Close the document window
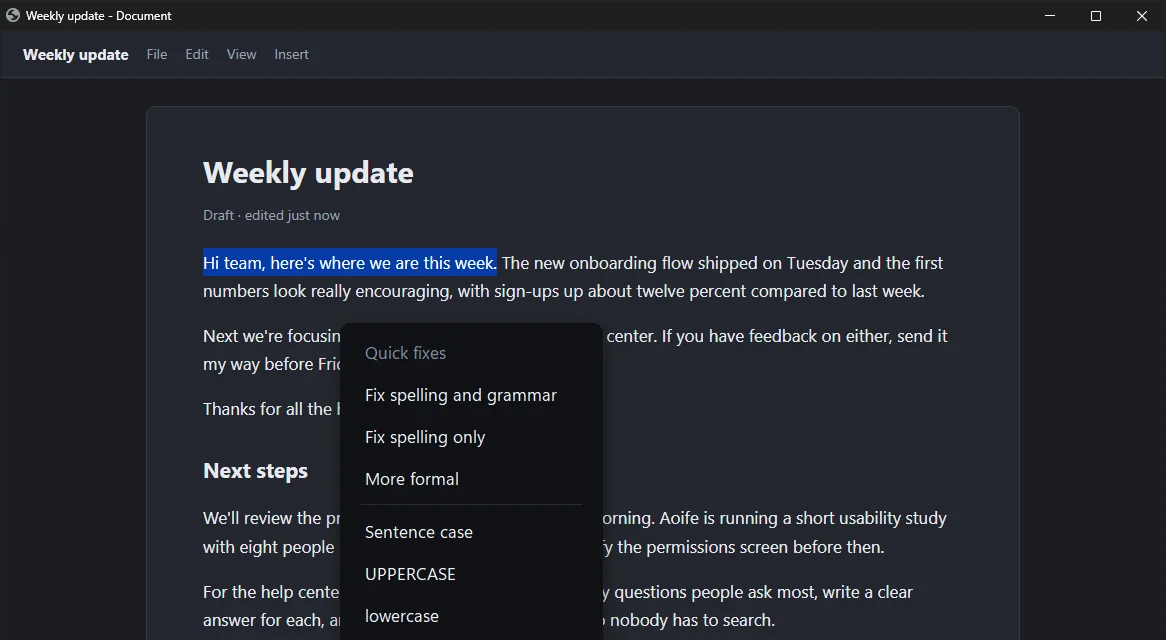 click(1141, 16)
